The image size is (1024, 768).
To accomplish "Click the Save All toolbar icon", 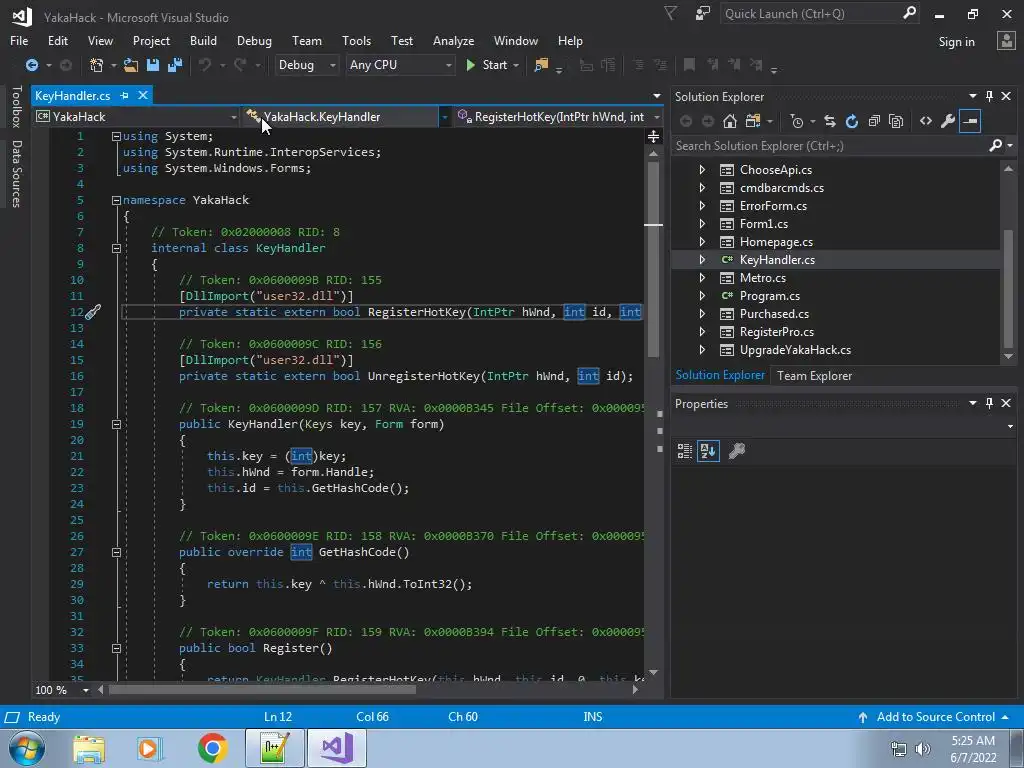I will click(x=174, y=65).
